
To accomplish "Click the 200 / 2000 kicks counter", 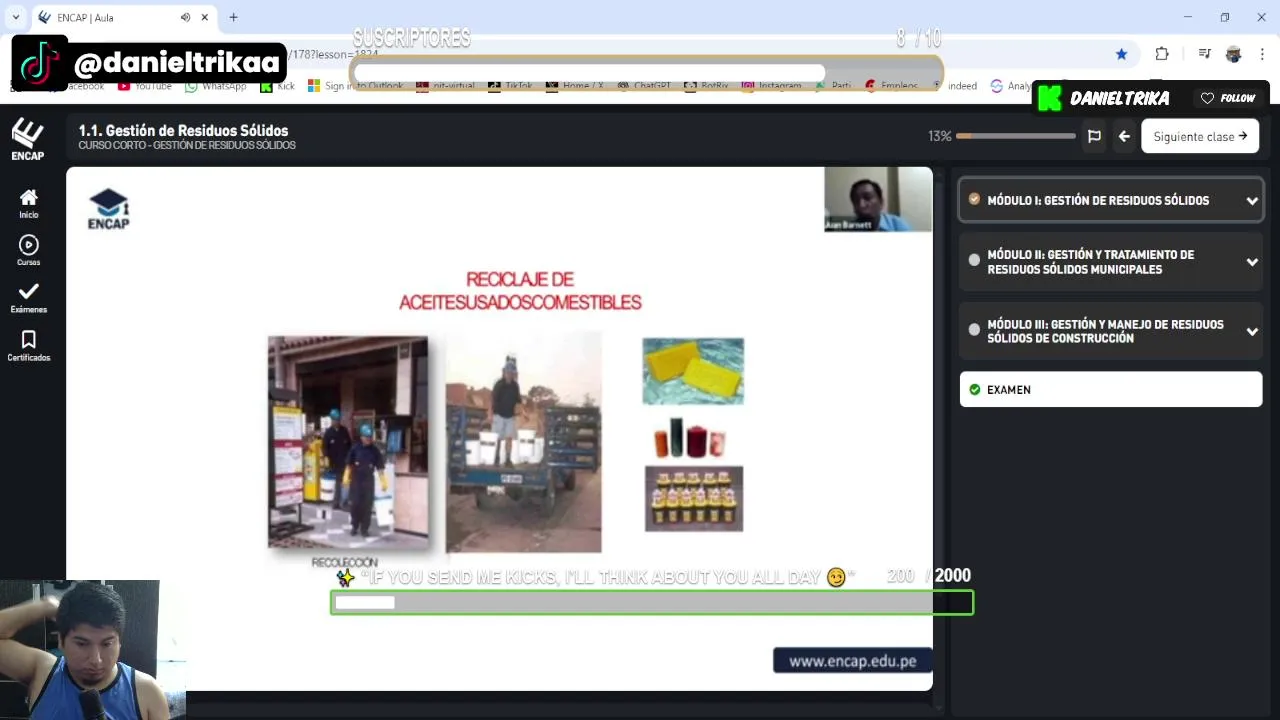I will point(928,576).
